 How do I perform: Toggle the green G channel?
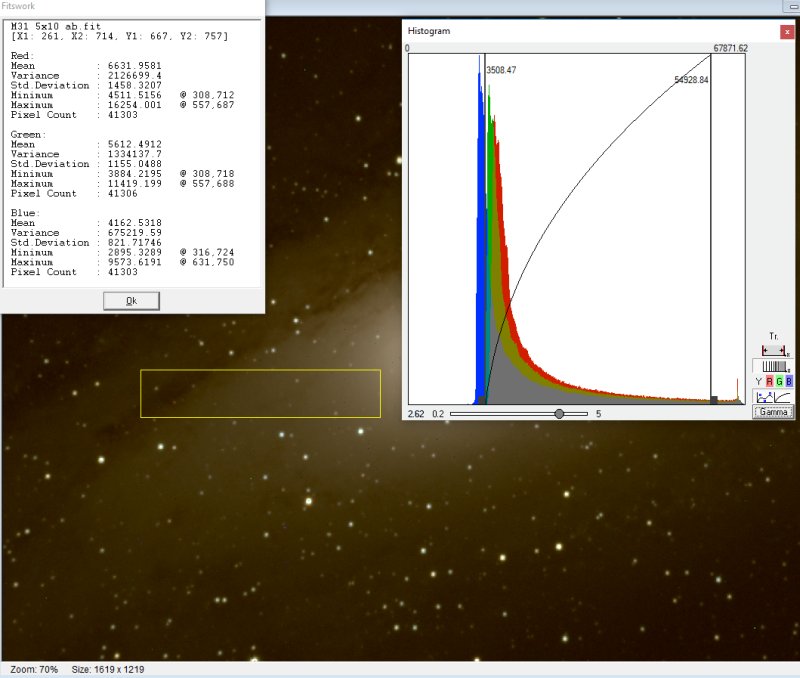(x=779, y=382)
